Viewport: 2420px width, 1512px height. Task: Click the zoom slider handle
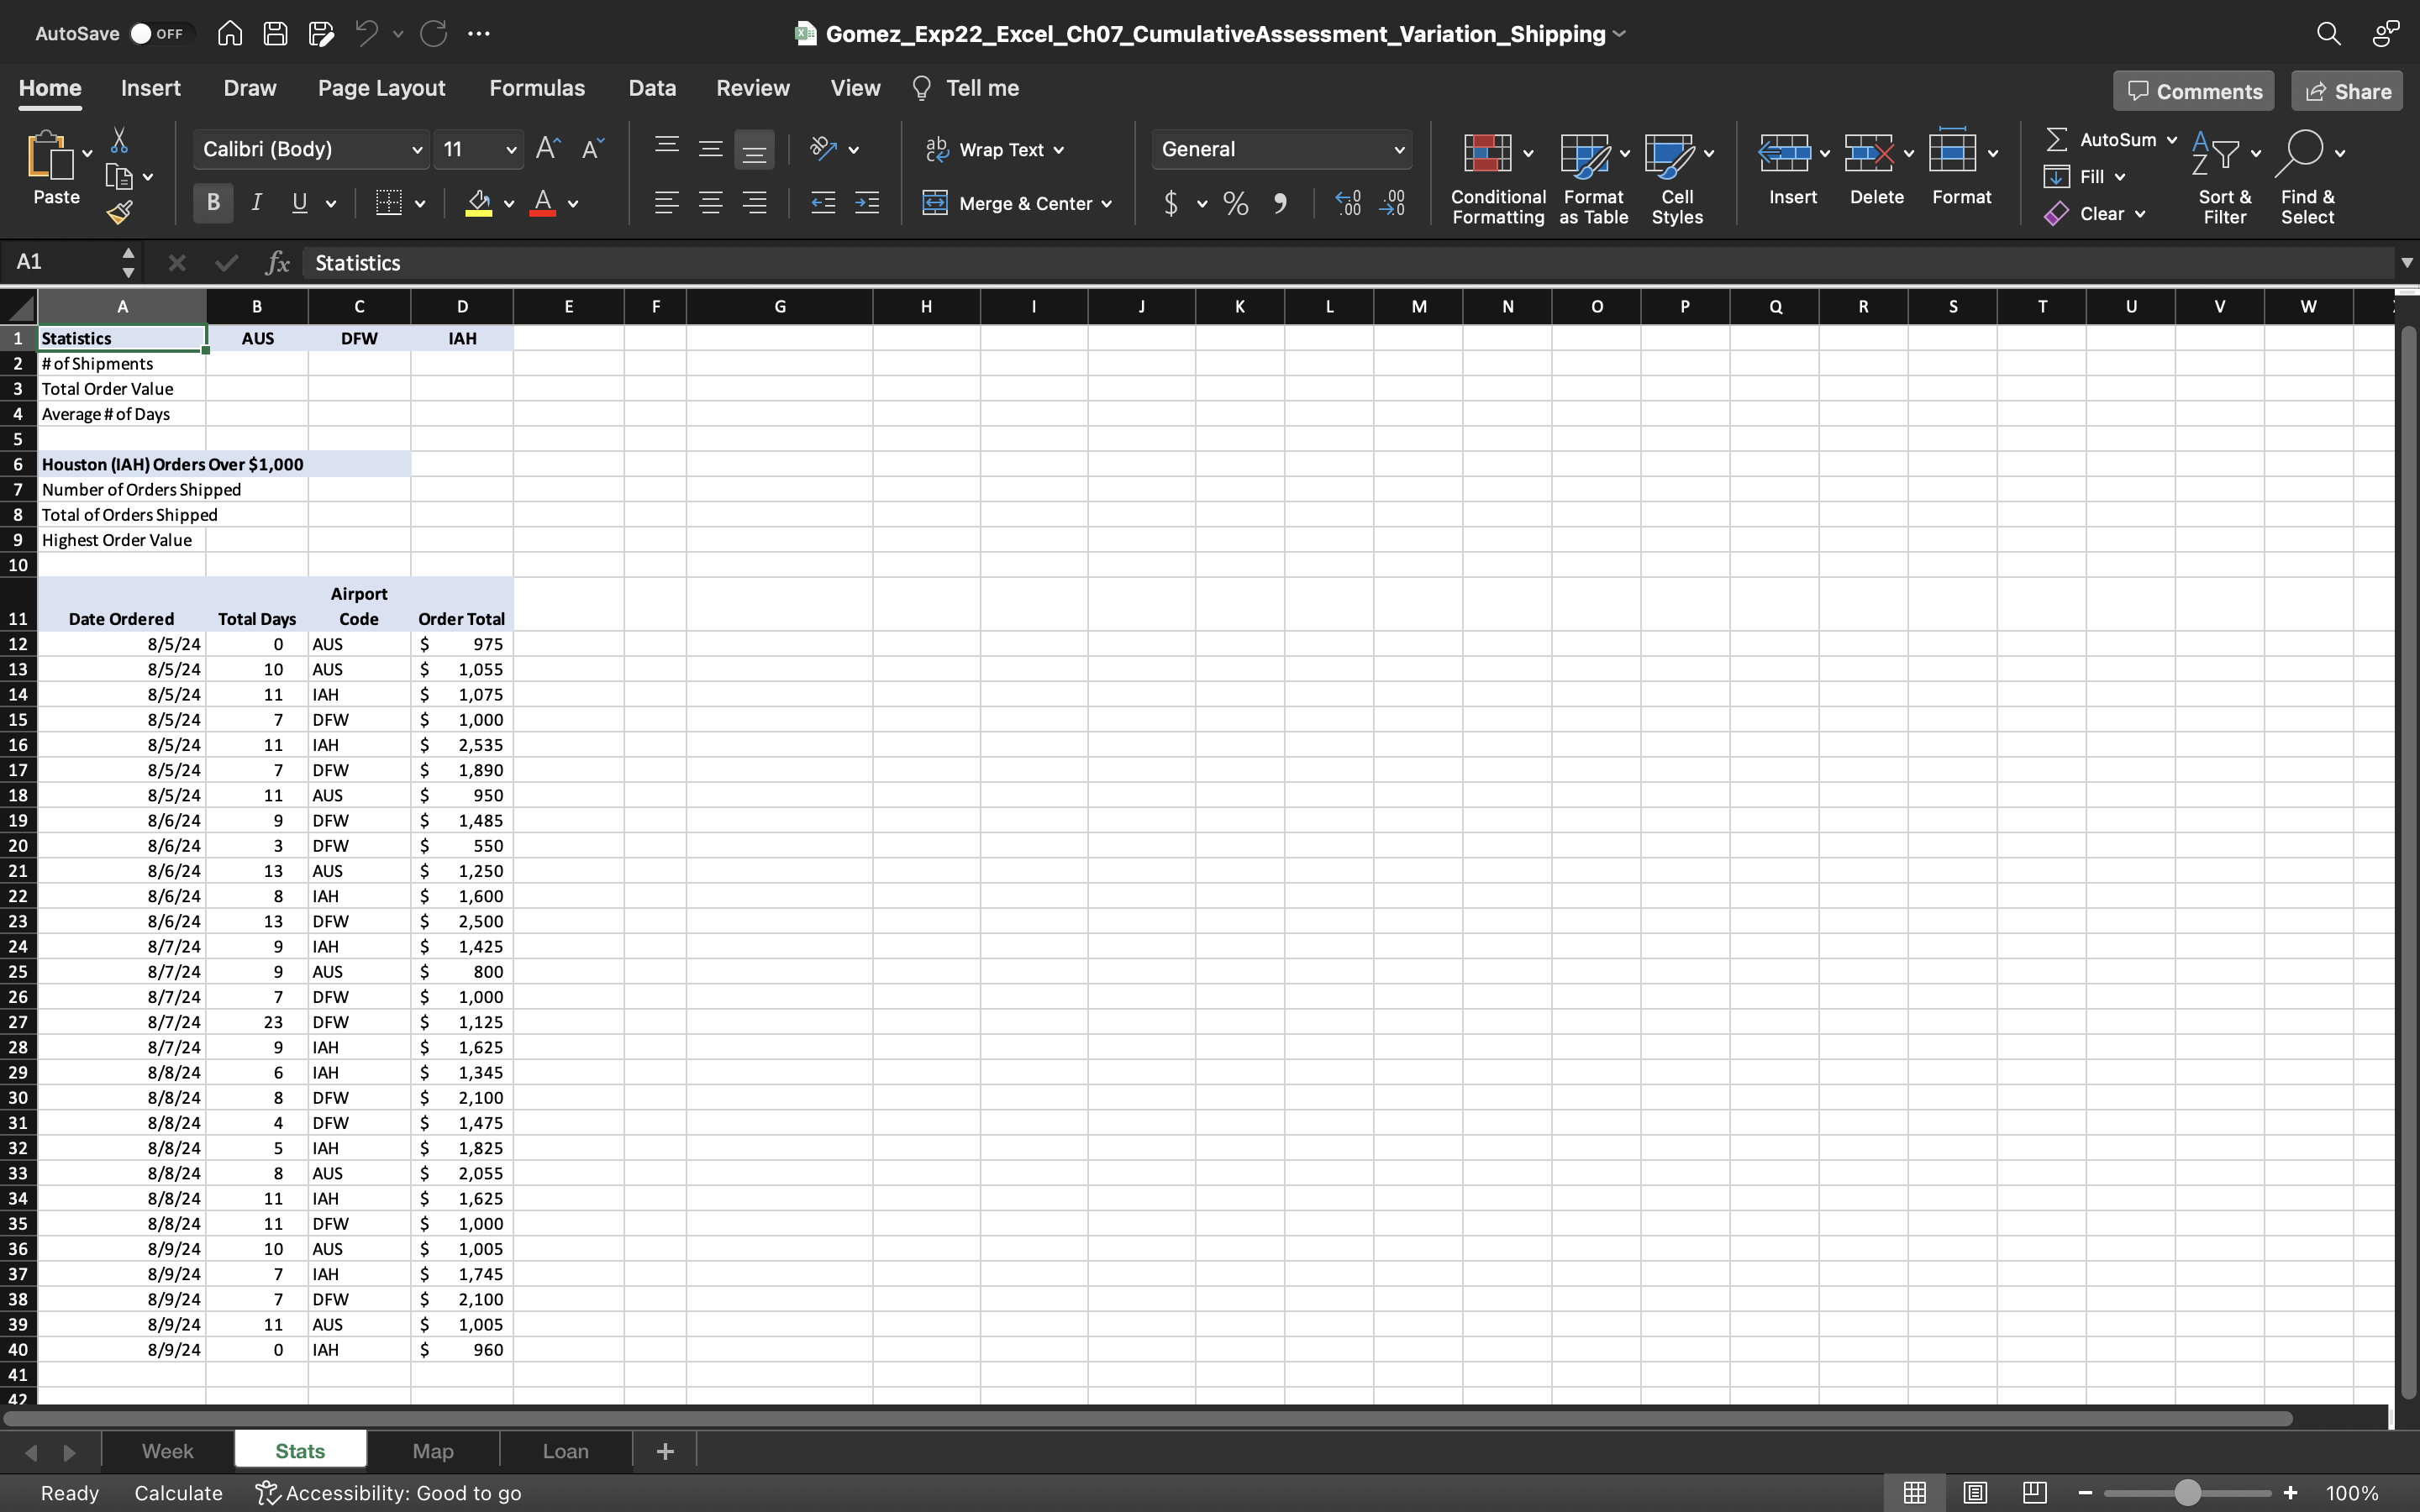[x=2187, y=1493]
